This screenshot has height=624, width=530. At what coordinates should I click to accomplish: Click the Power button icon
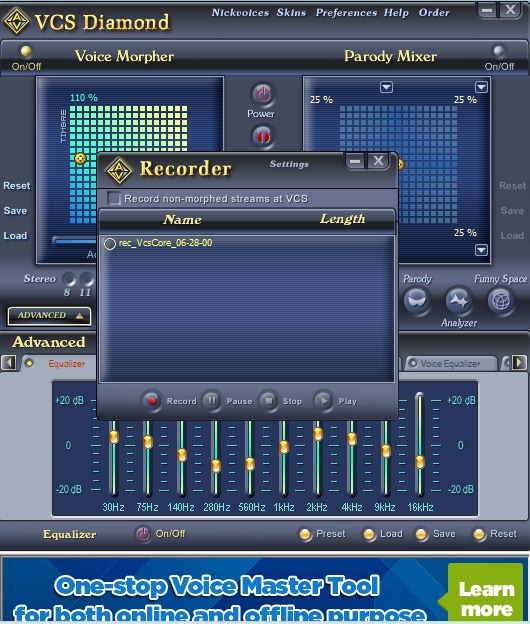pyautogui.click(x=263, y=95)
